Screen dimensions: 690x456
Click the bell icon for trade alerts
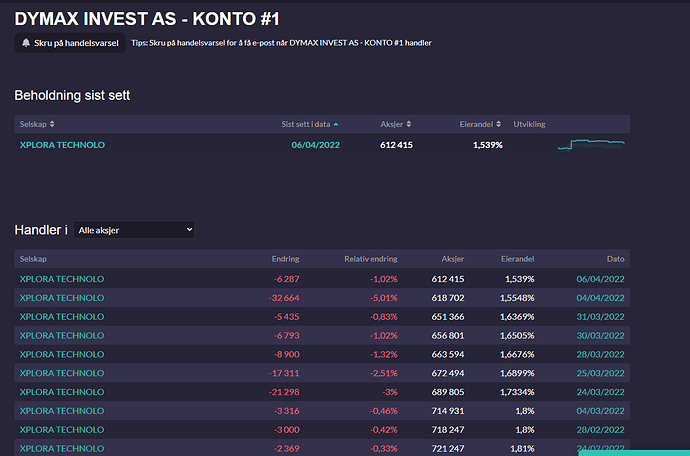(x=26, y=43)
